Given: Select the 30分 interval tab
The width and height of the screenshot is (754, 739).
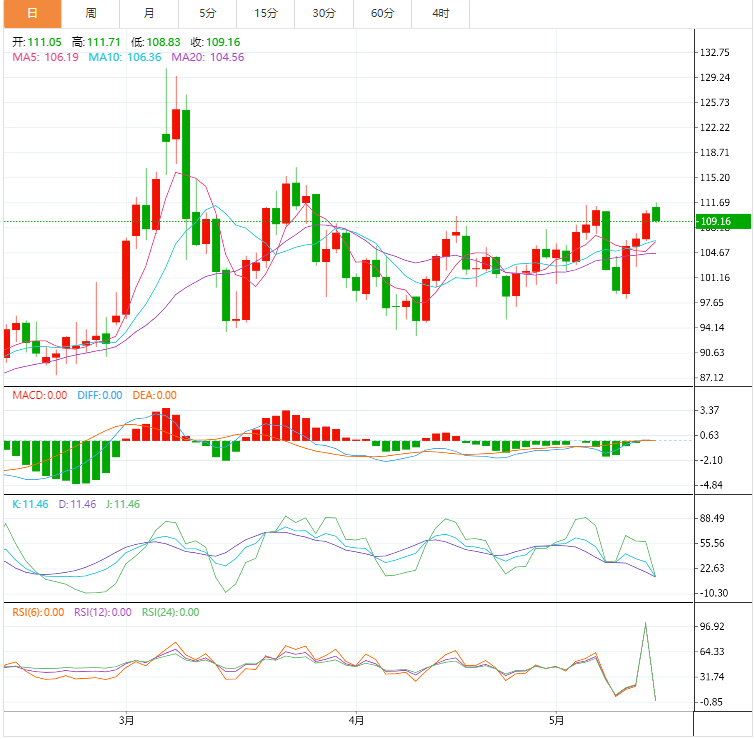Looking at the screenshot, I should click(323, 13).
